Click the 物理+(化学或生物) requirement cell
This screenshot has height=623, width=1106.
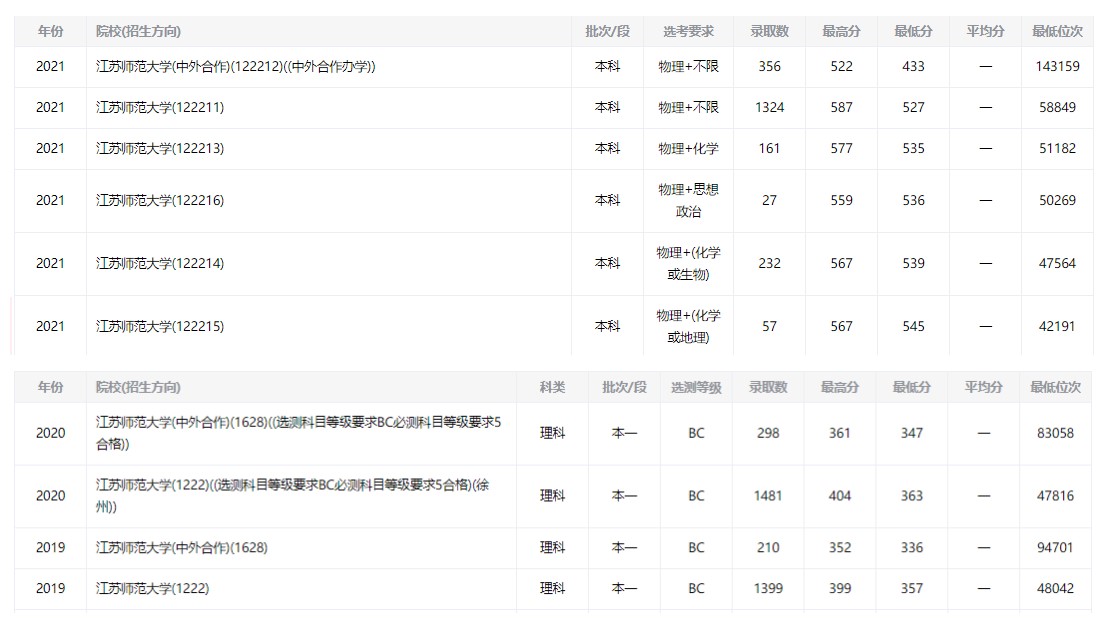(688, 263)
